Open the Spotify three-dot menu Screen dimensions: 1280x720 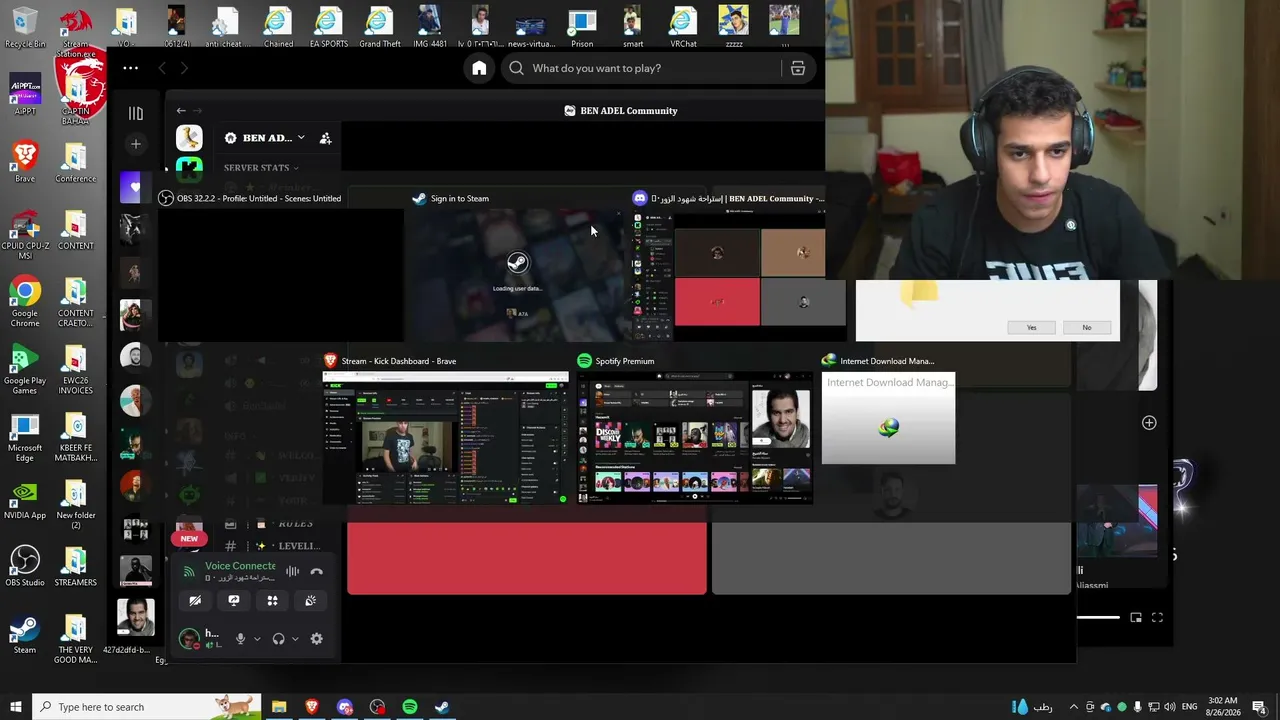coord(131,68)
